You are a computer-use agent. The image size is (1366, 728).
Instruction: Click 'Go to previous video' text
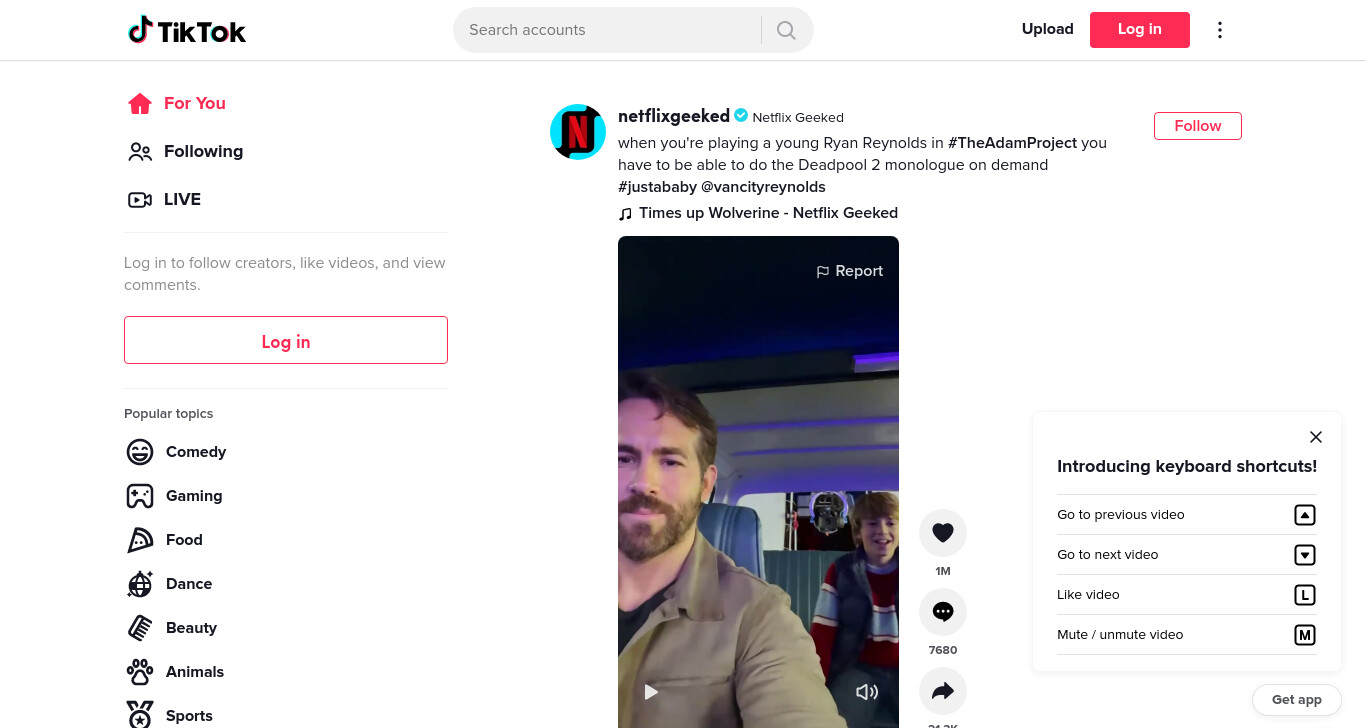(1120, 515)
